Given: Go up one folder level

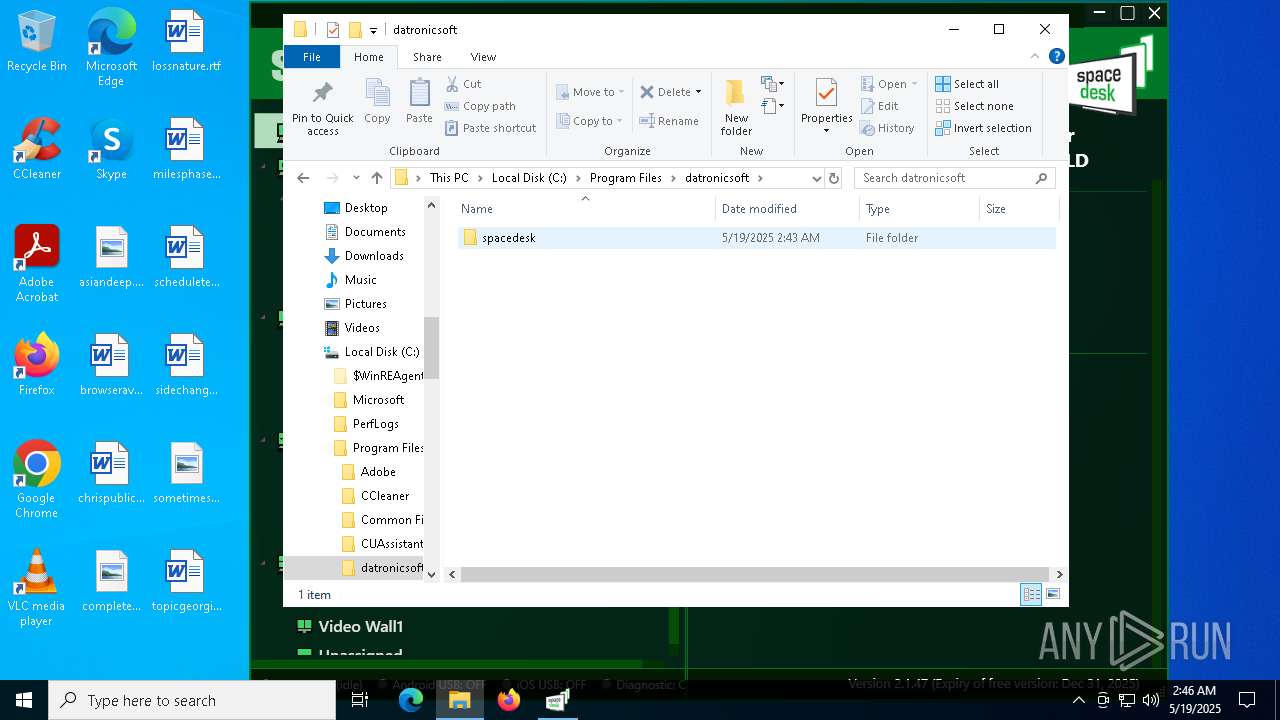Looking at the screenshot, I should tap(377, 178).
